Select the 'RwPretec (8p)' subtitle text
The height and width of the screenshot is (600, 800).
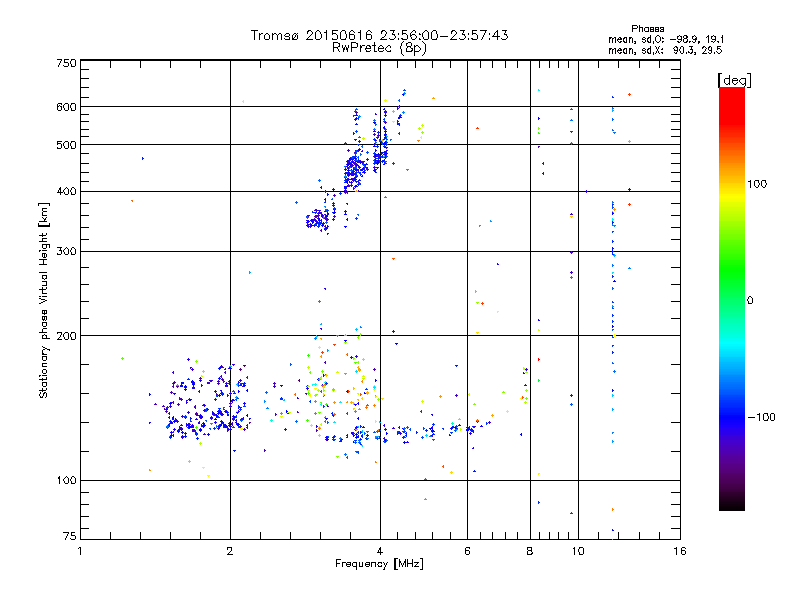click(379, 48)
